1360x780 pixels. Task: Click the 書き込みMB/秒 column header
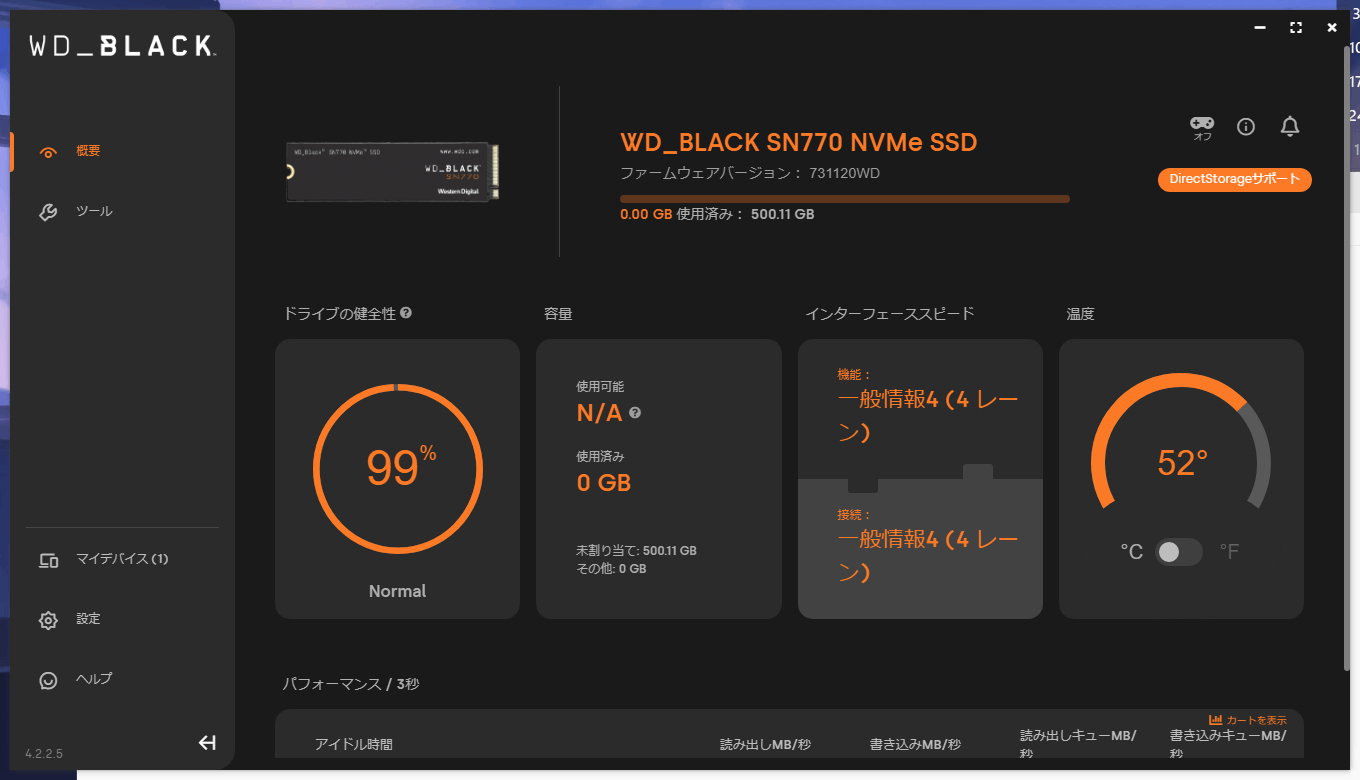[x=915, y=744]
